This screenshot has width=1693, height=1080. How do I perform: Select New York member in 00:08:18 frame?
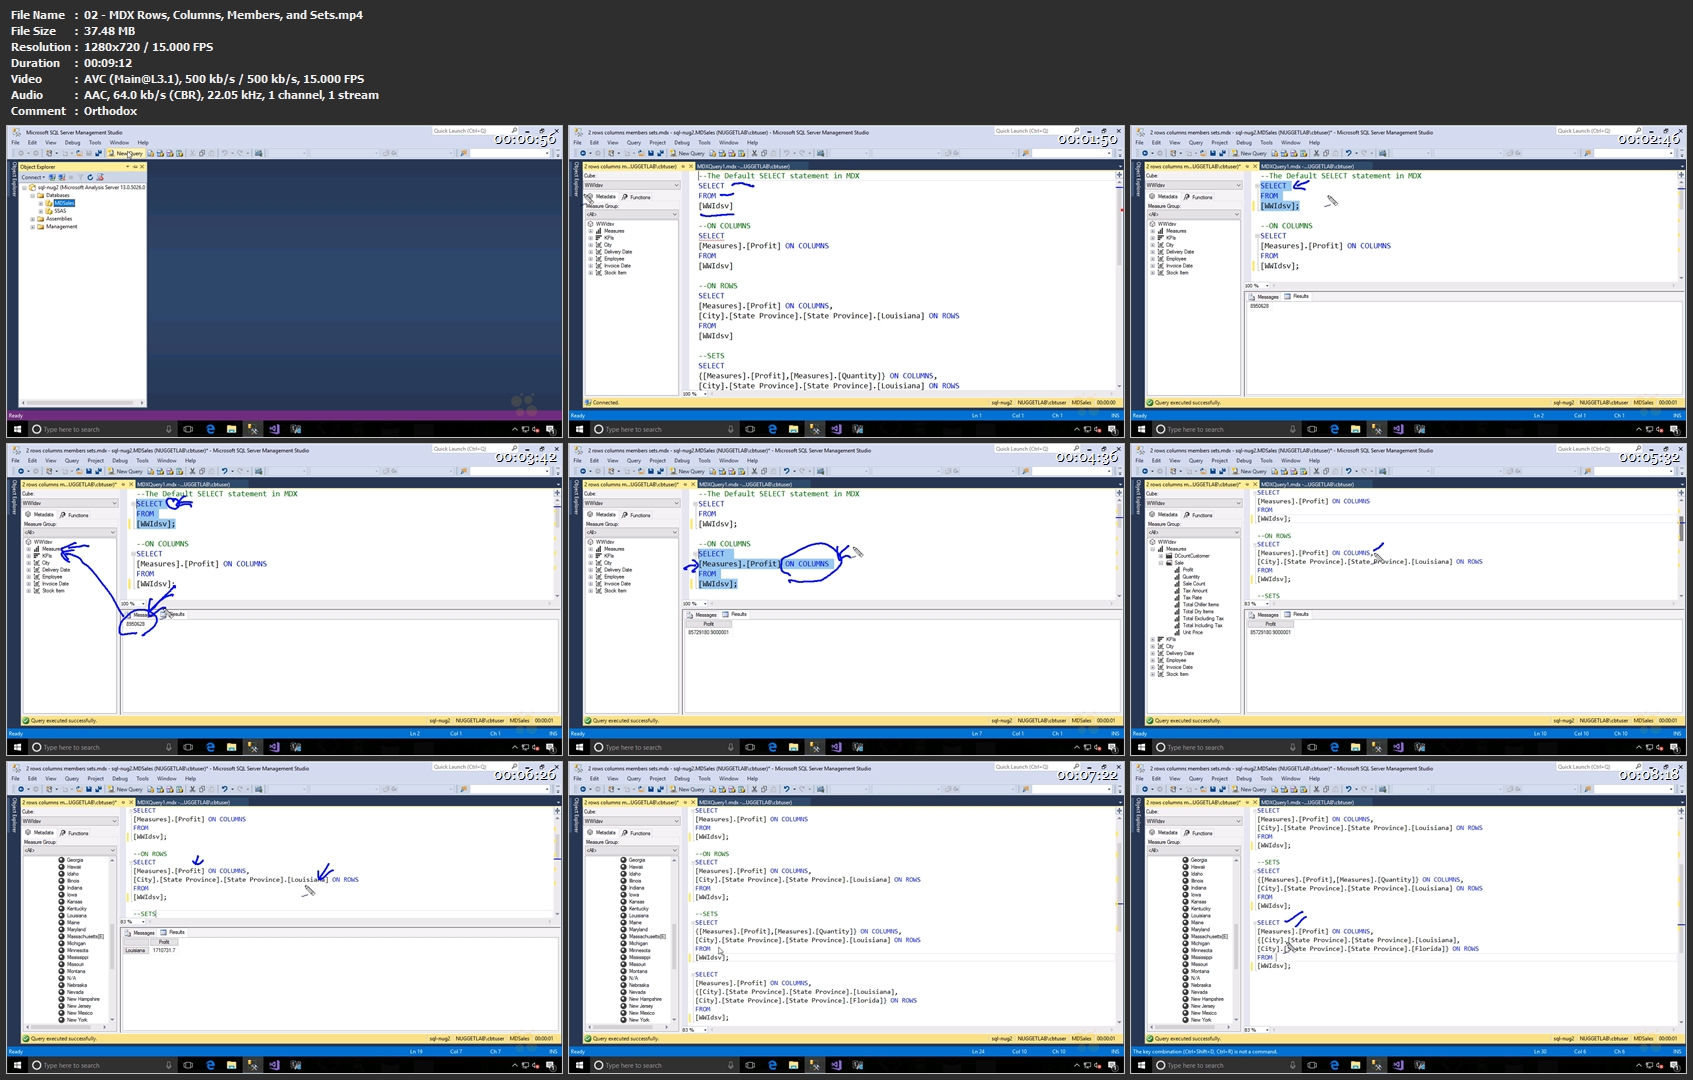(1201, 1020)
